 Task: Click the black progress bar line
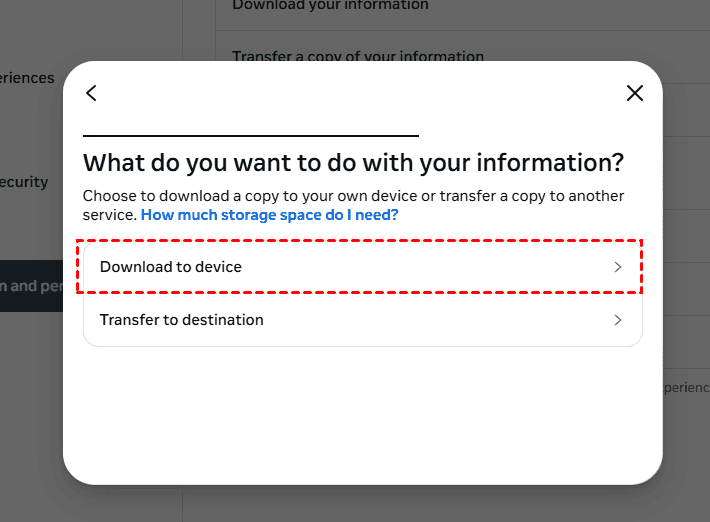pos(250,135)
